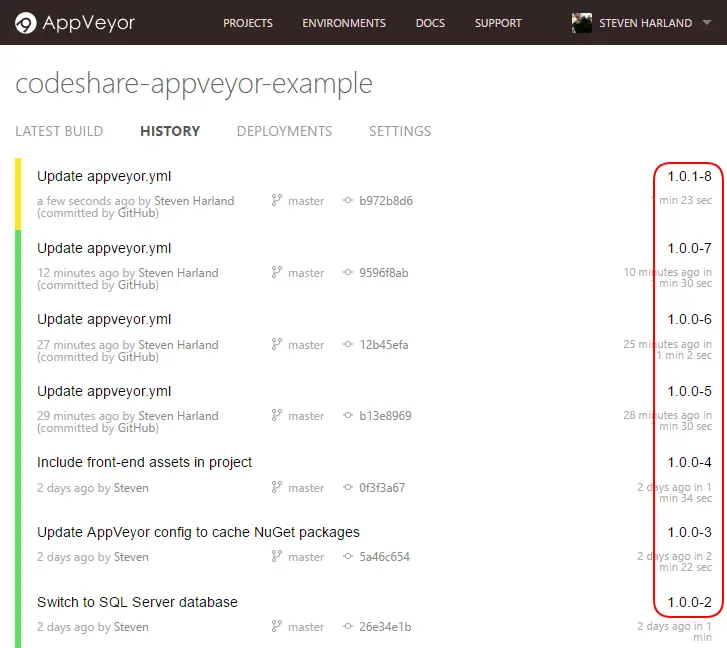
Task: Go to Docs in top navigation
Action: coord(430,23)
